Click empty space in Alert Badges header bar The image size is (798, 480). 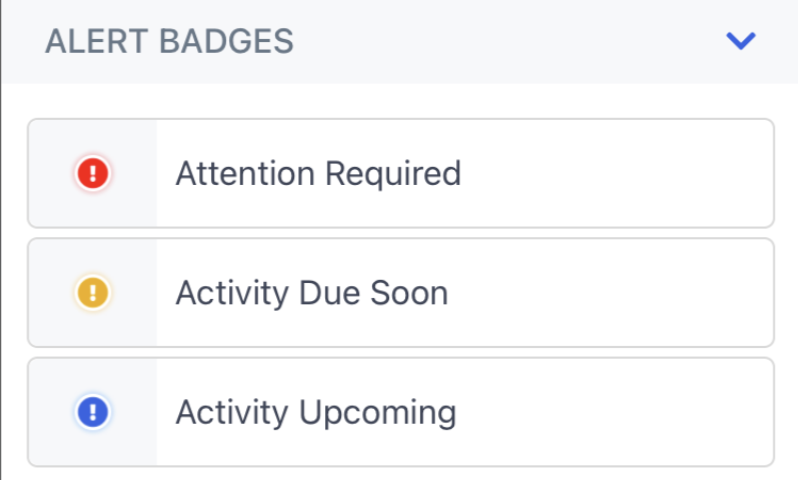tap(509, 41)
